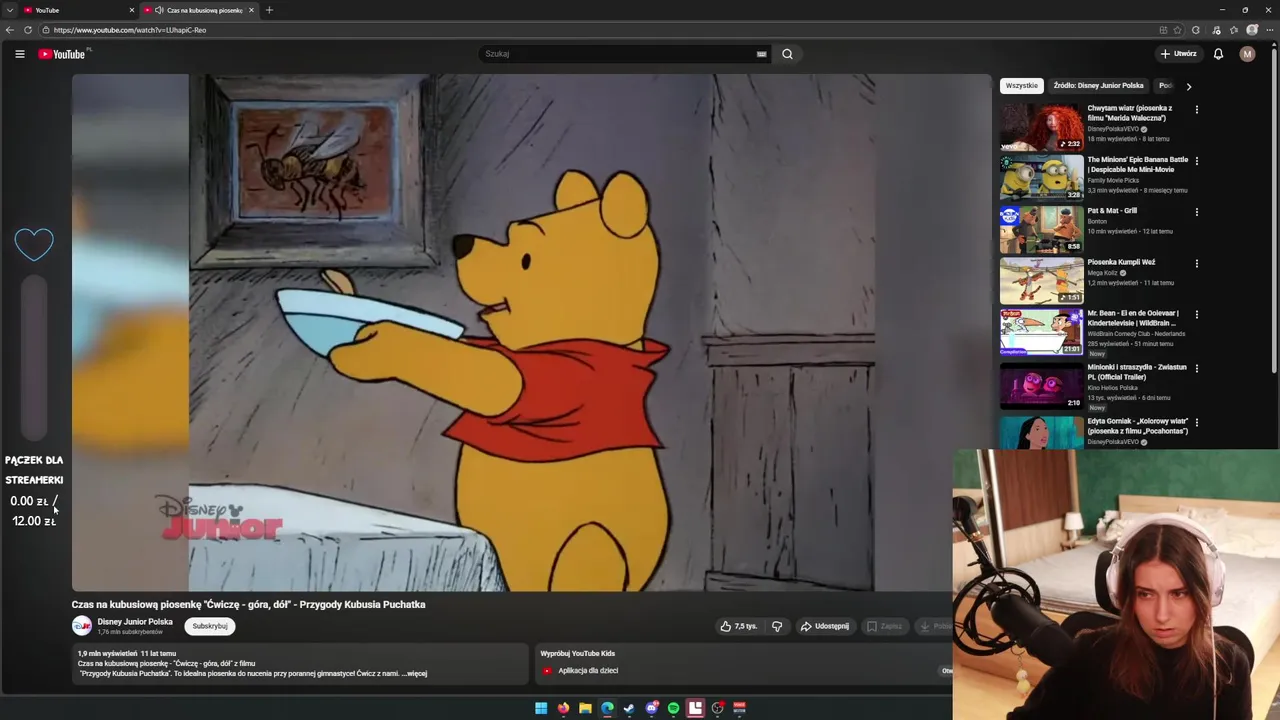This screenshot has width=1280, height=720.
Task: Go back with browser back arrow
Action: [10, 30]
